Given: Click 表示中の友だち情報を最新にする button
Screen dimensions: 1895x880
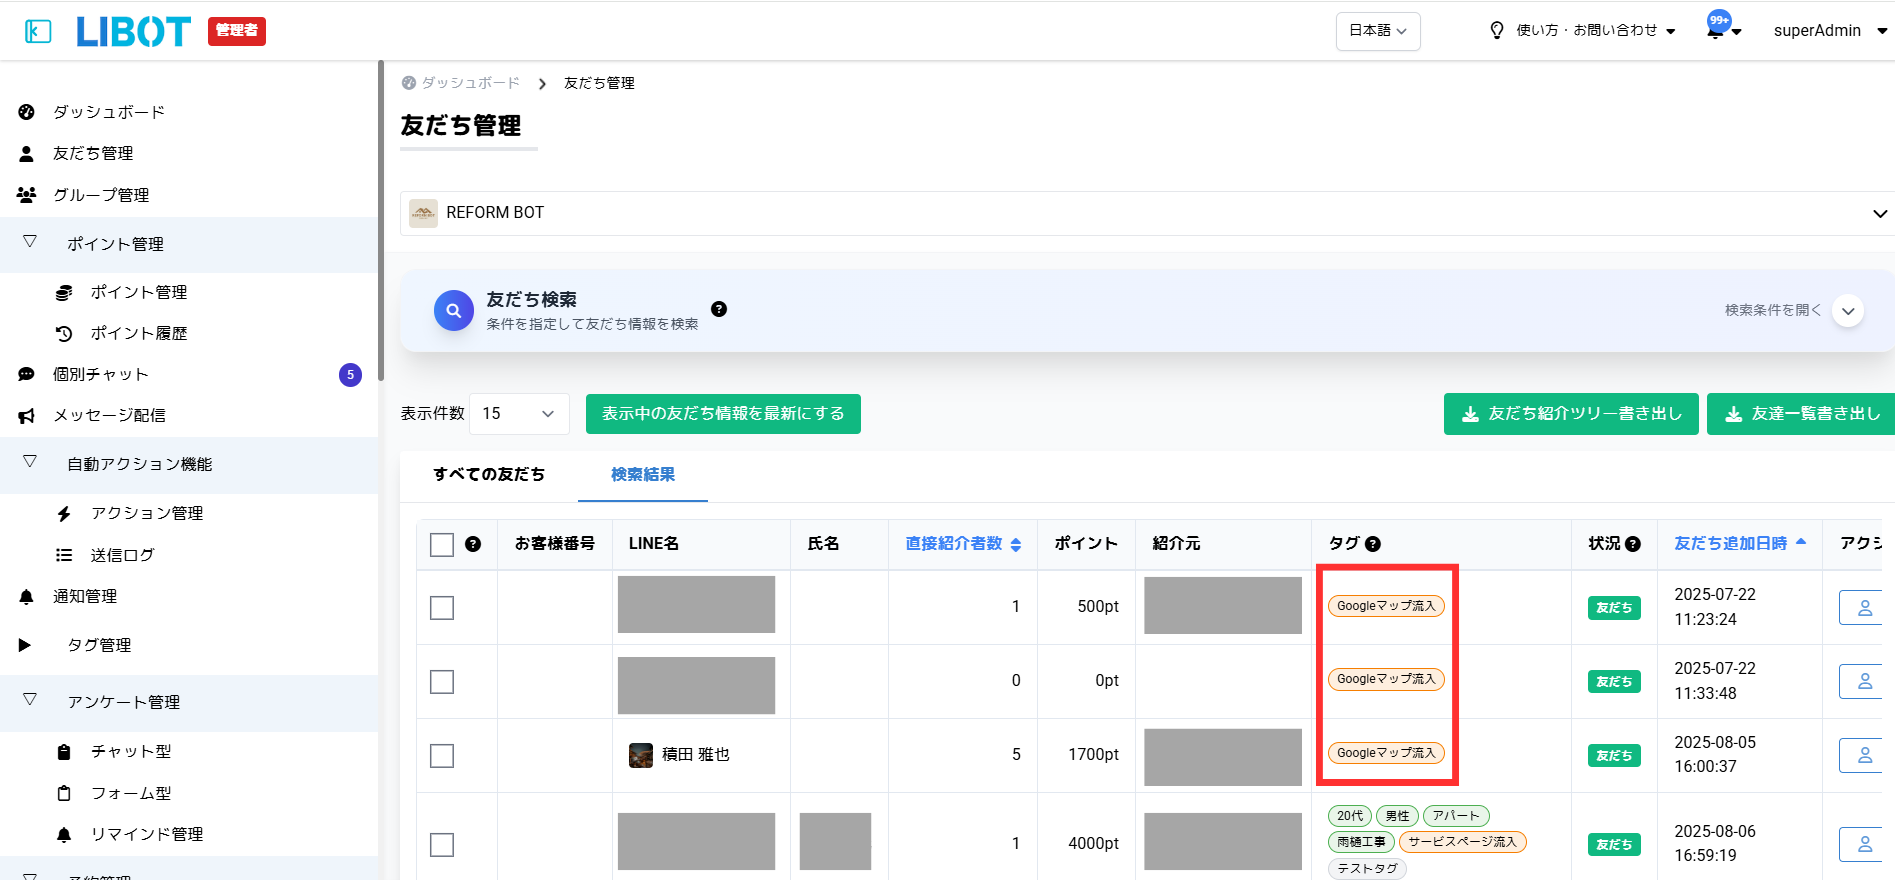Looking at the screenshot, I should click(x=723, y=414).
